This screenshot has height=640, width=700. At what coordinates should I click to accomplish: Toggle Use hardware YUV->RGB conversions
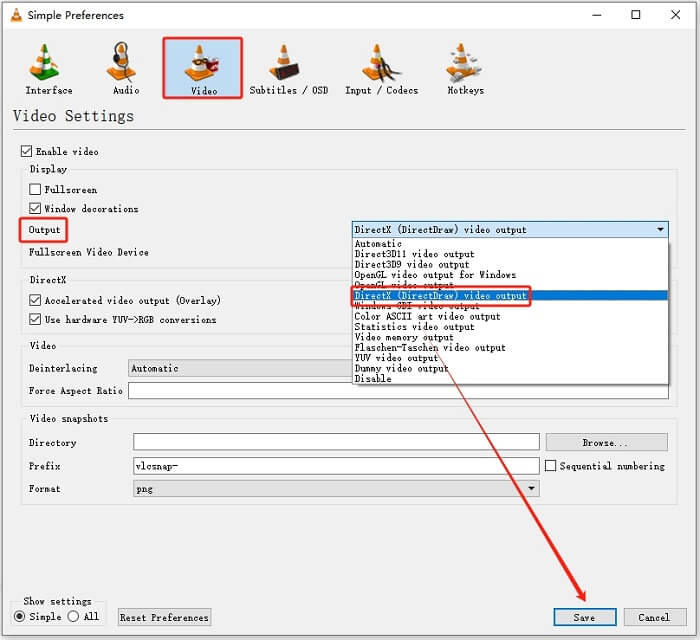pos(35,320)
